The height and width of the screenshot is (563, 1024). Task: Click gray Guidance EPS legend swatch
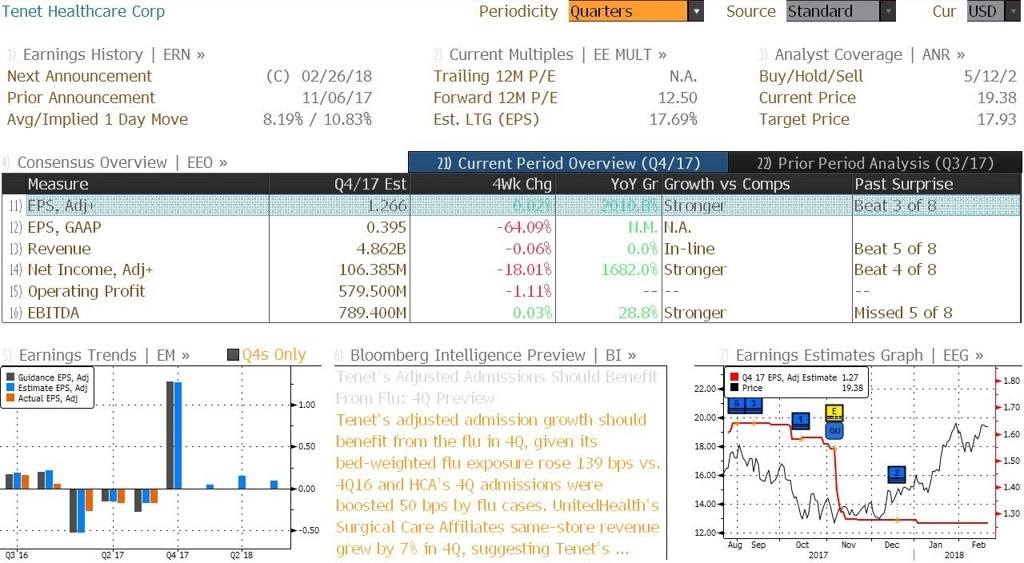click(10, 378)
